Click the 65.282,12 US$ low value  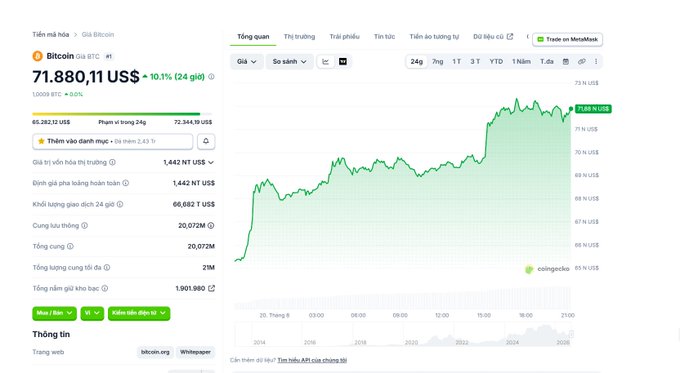[x=51, y=122]
